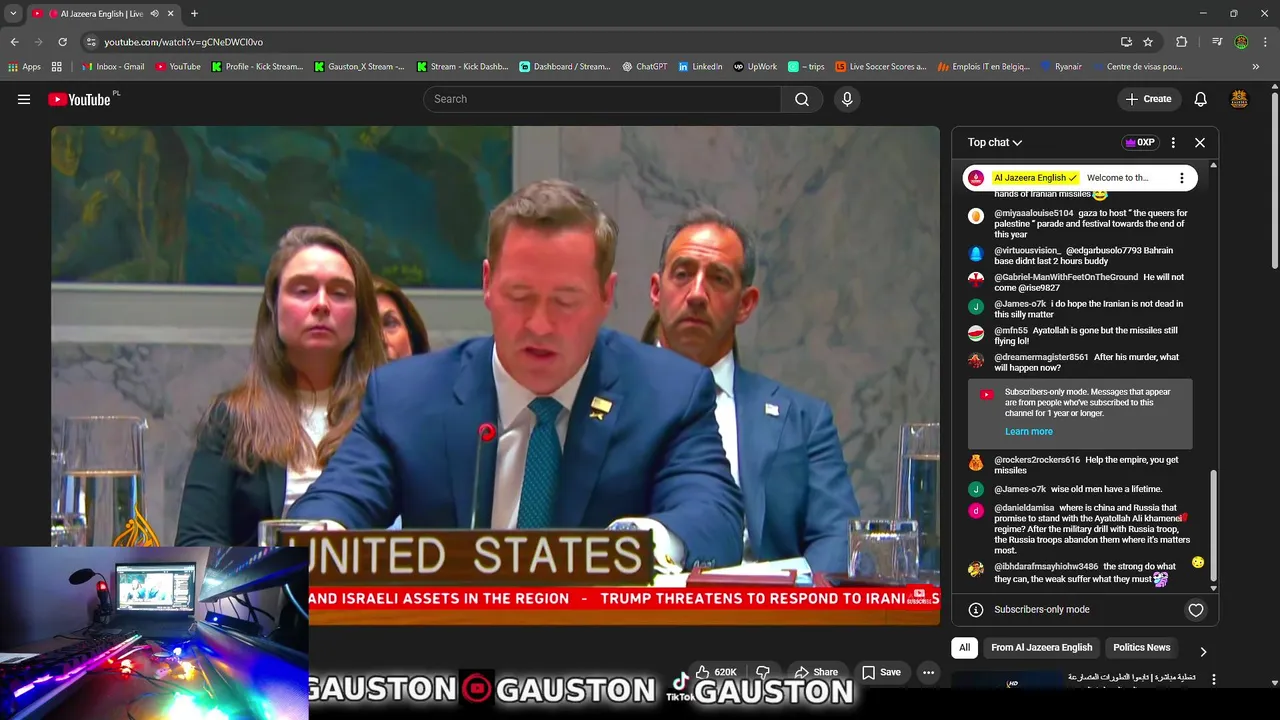Install app icon in the address bar

(1126, 42)
